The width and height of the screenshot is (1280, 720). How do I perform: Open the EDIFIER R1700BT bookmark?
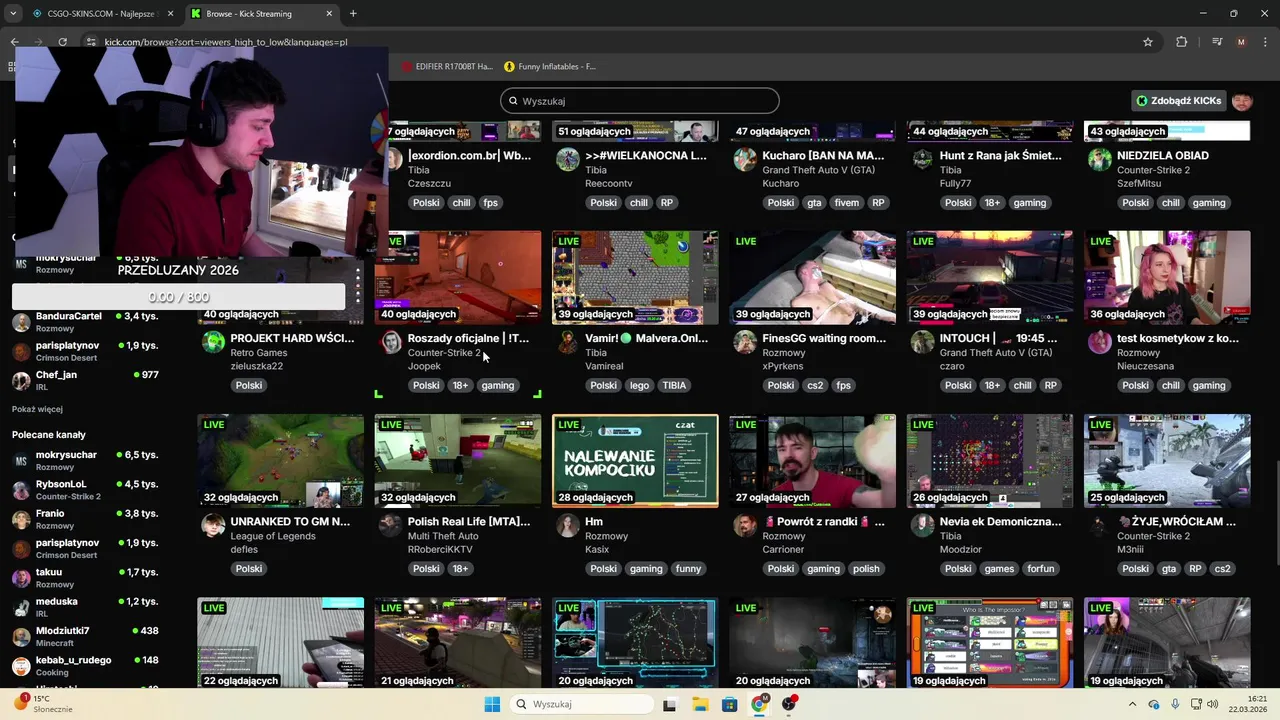pos(448,67)
